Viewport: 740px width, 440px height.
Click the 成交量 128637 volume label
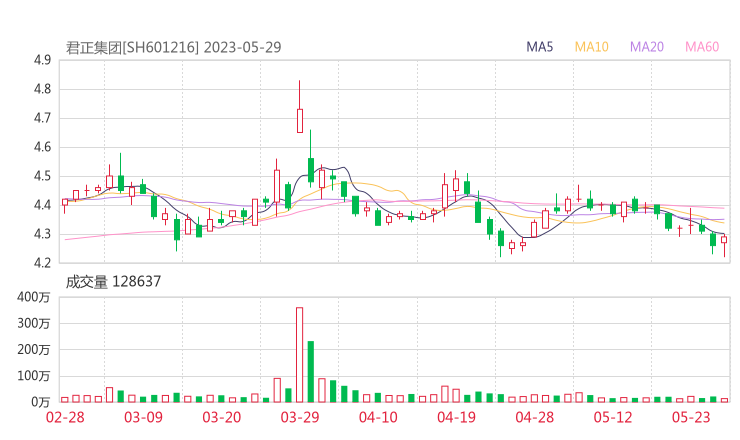[x=113, y=282]
